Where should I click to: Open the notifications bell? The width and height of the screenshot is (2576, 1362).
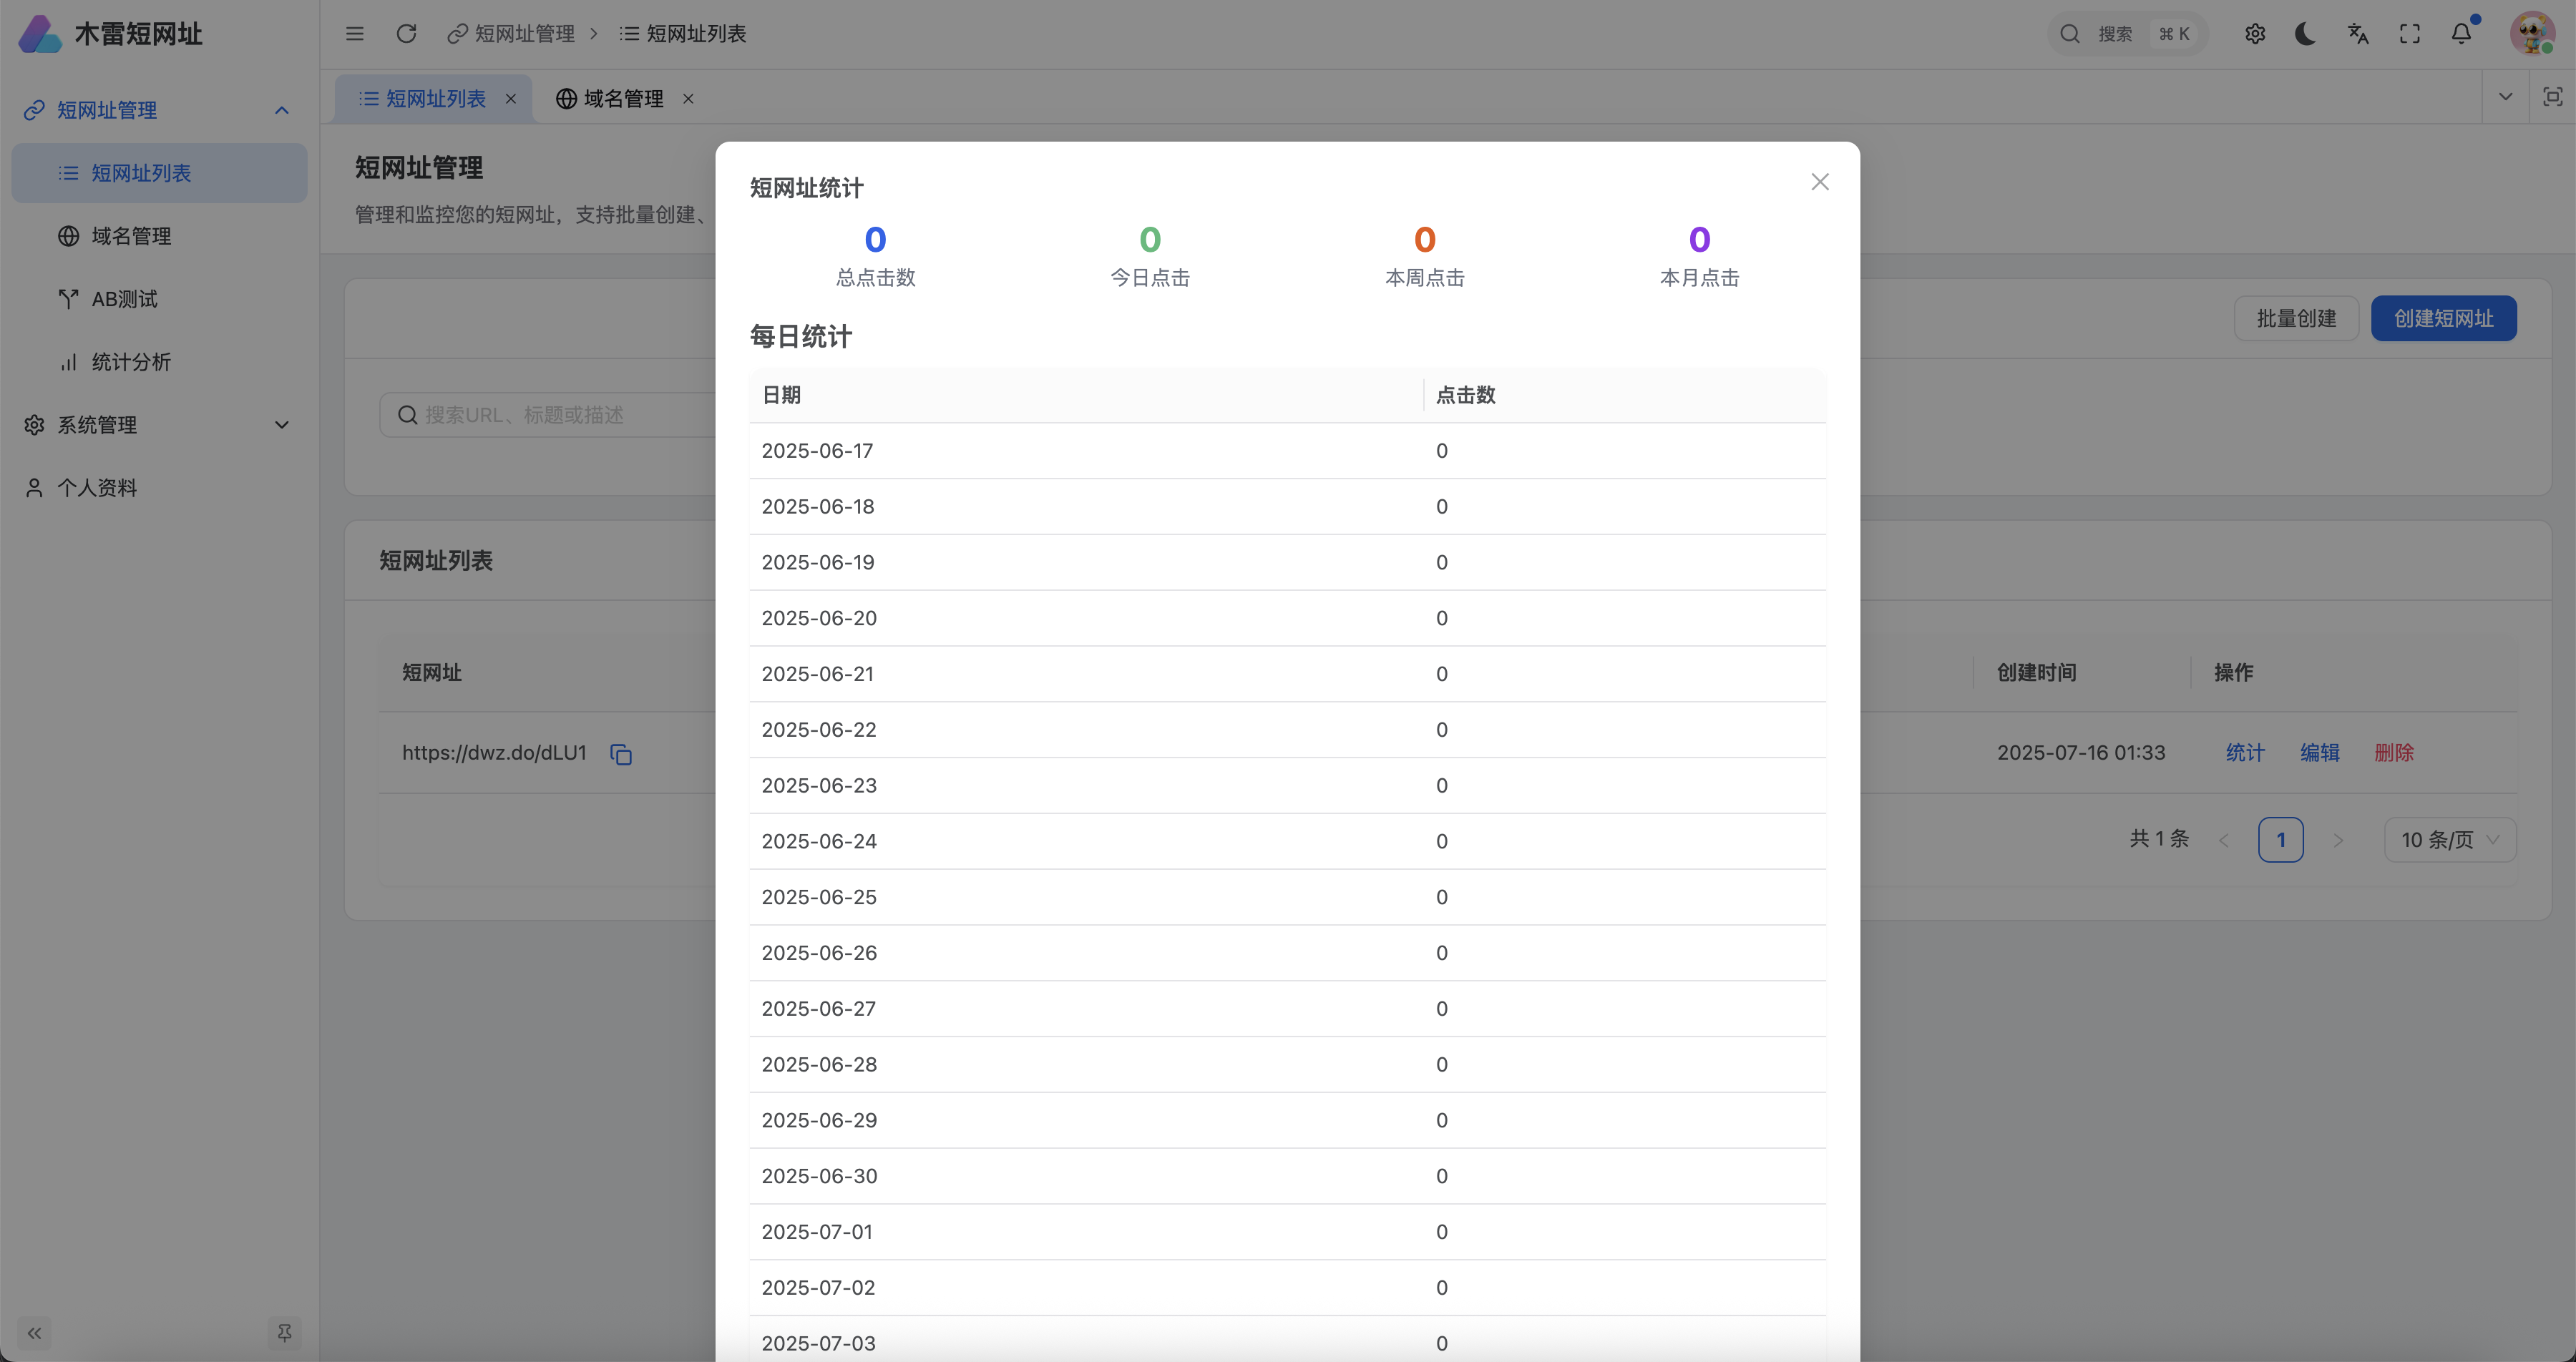tap(2461, 34)
